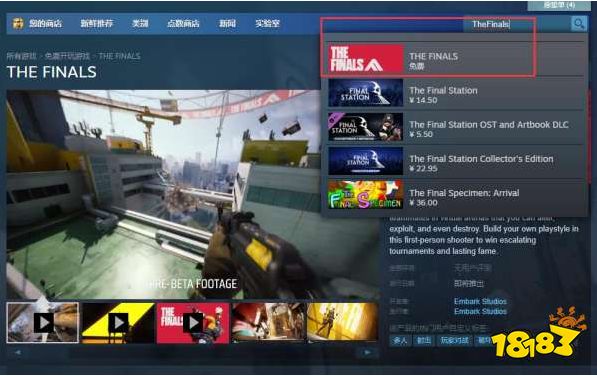Viewport: 597px width, 376px height.
Task: Open The Final Station OST and Artbook DLC
Action: (x=455, y=127)
